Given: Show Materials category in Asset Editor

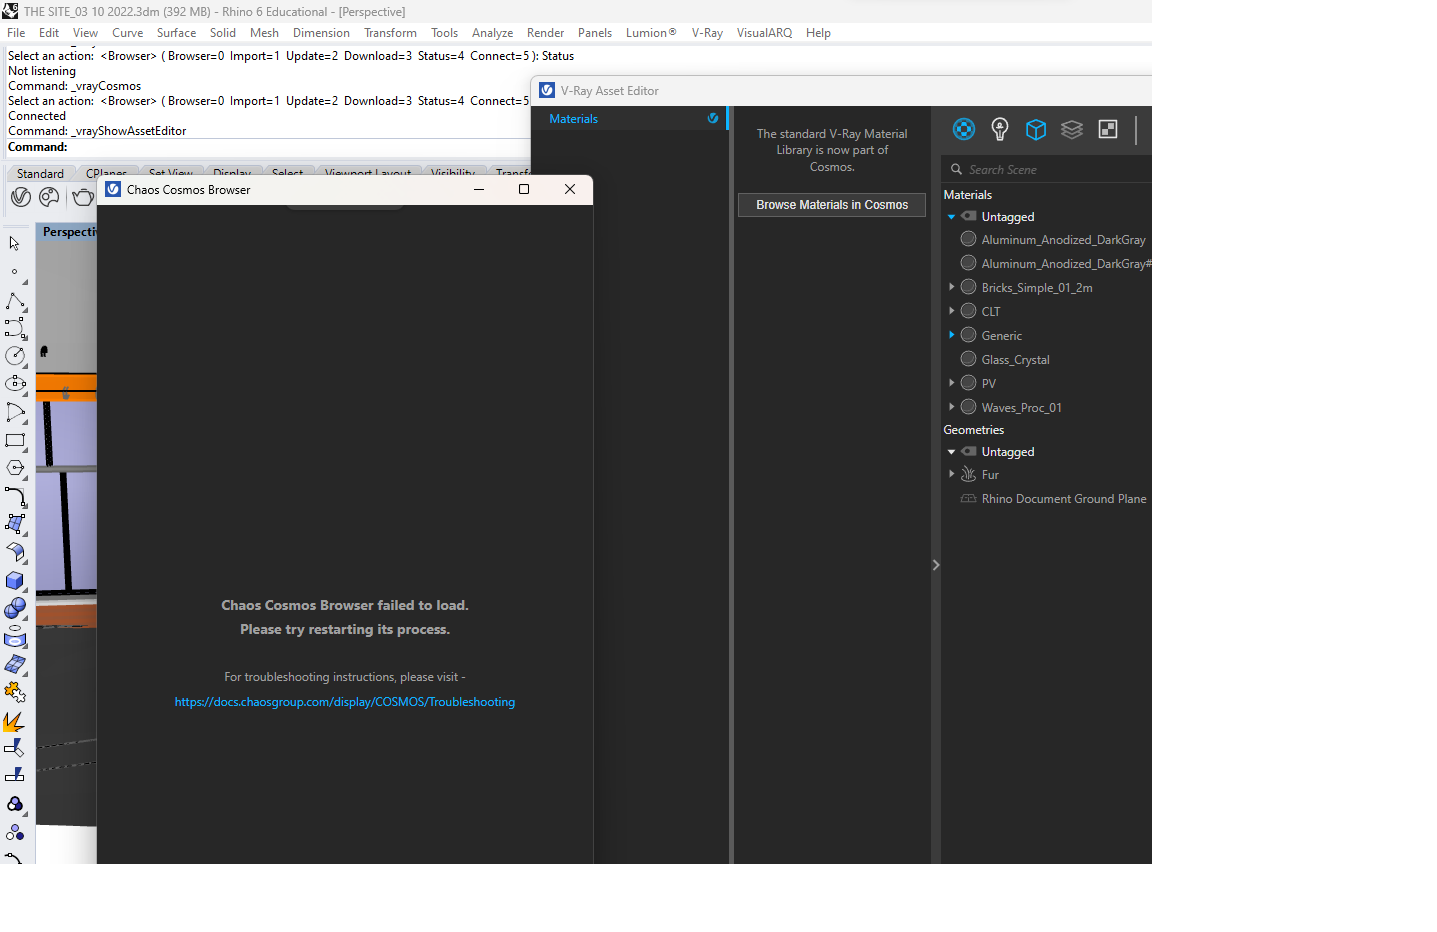Looking at the screenshot, I should (964, 129).
